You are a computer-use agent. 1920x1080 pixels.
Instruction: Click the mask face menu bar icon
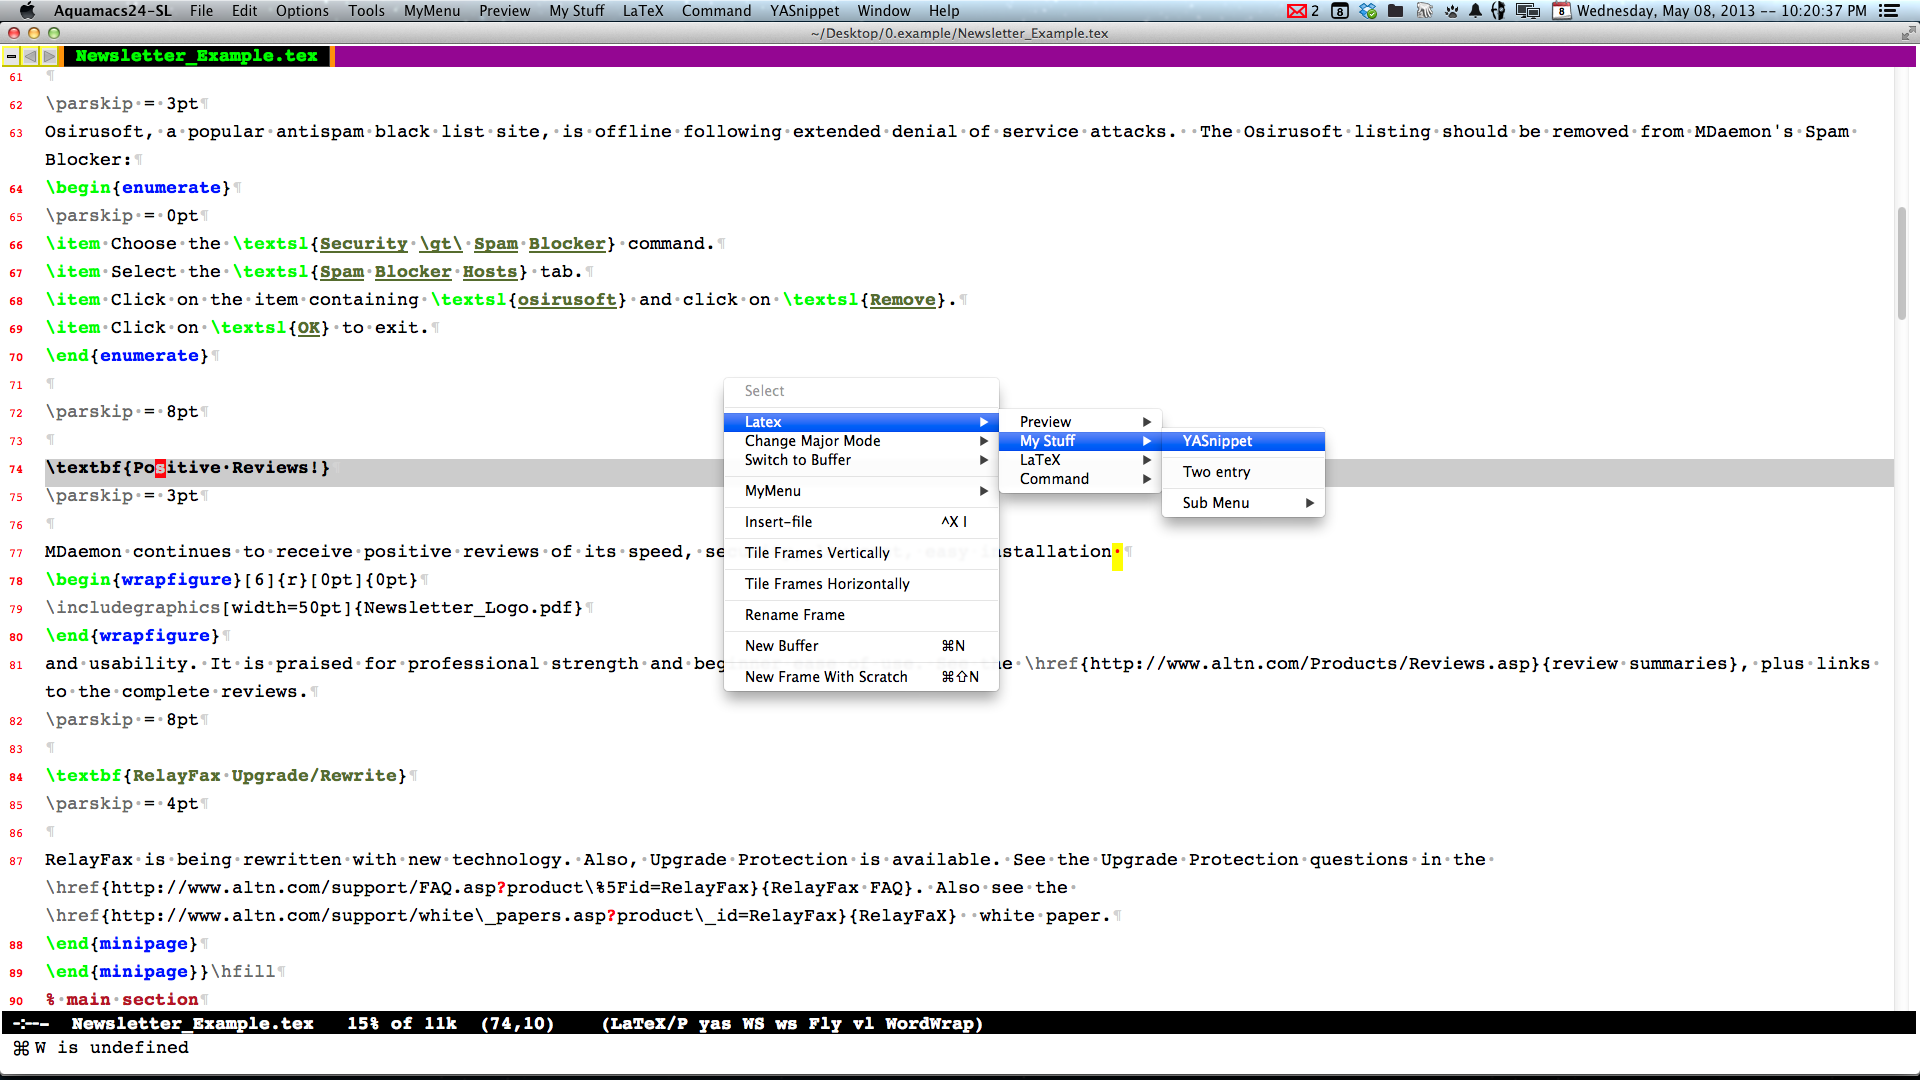pos(1498,11)
